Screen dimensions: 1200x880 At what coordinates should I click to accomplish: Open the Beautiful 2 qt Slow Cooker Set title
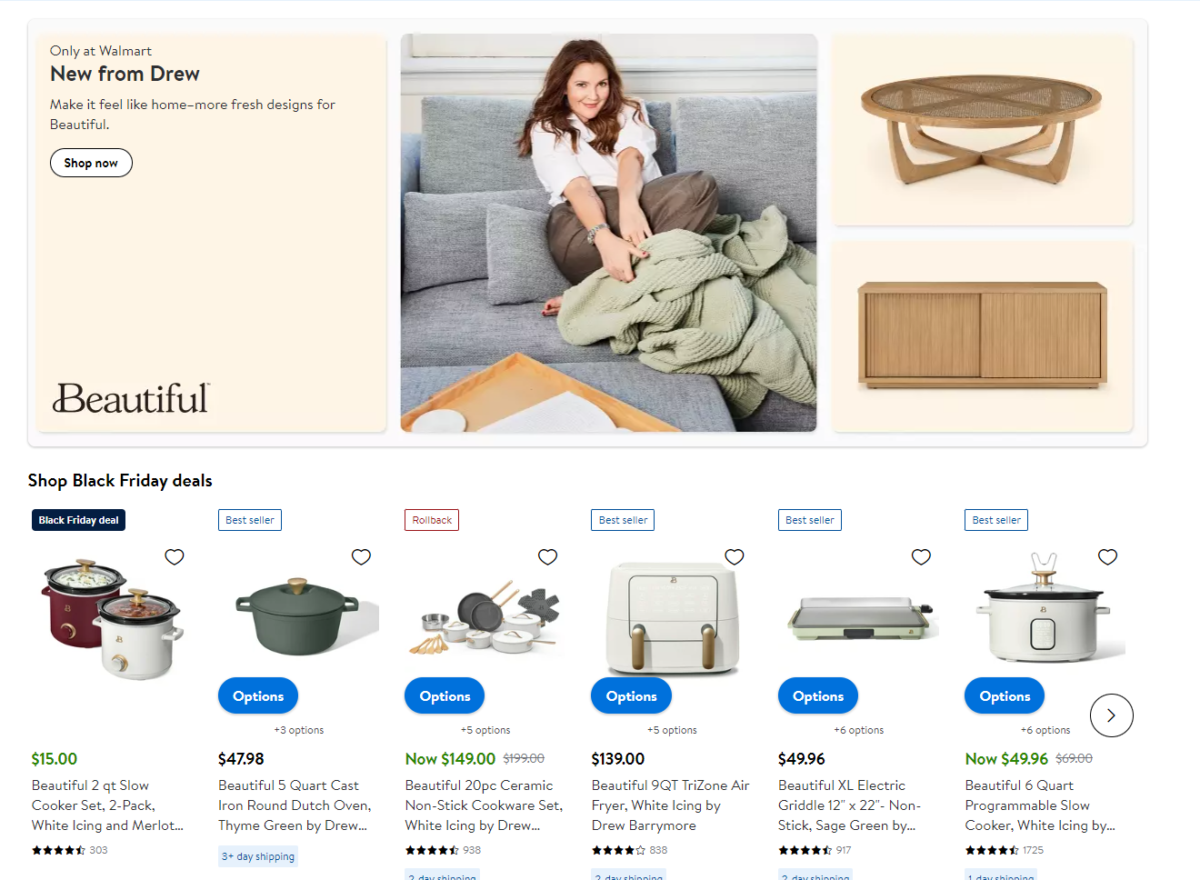pos(108,805)
